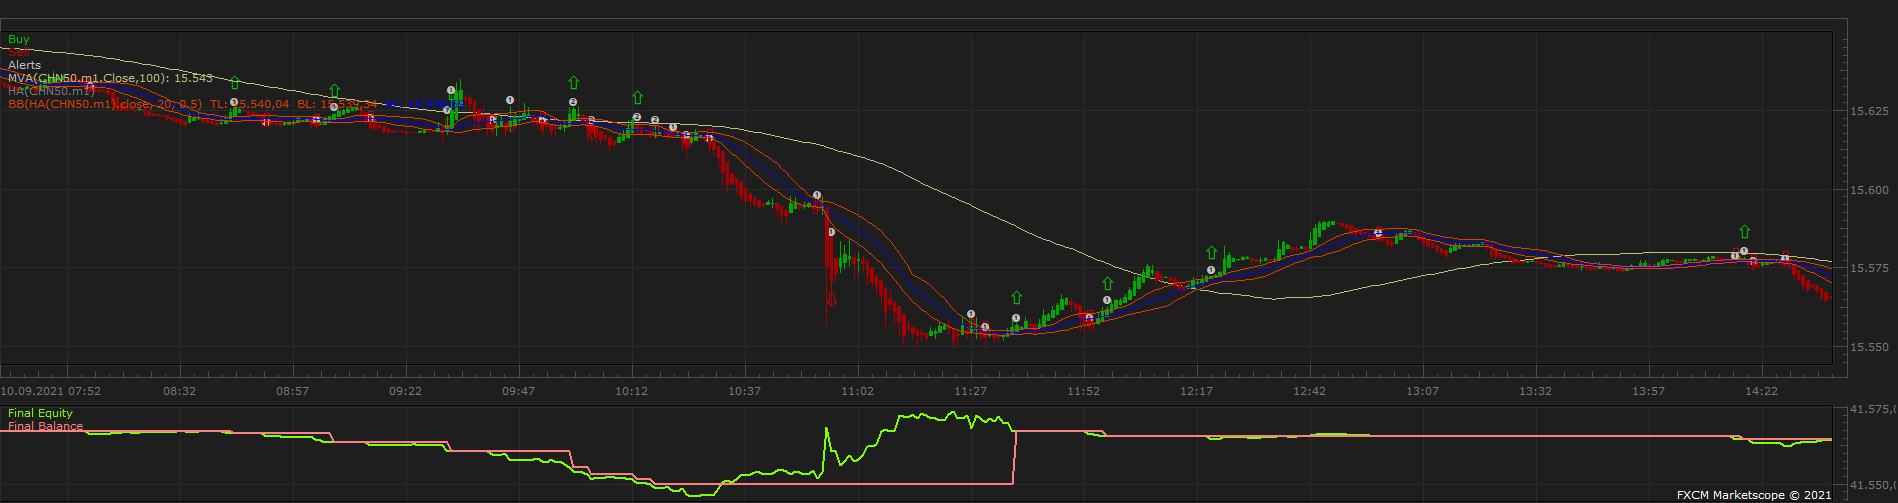The image size is (1898, 503).
Task: Click trade marker 1 at top of 10:53 drop
Action: click(817, 195)
